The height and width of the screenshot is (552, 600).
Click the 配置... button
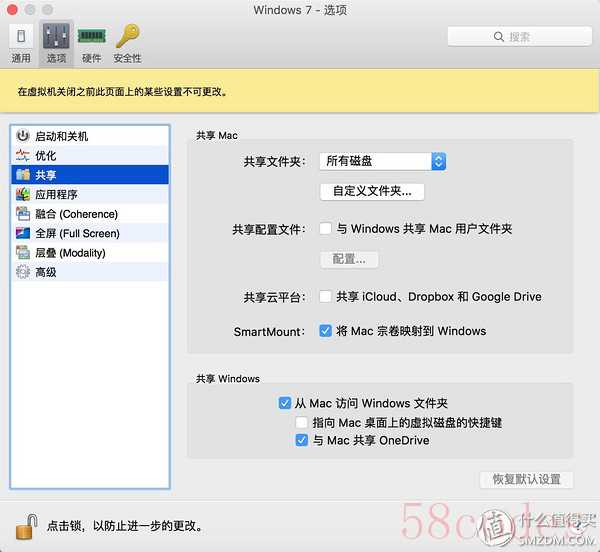pyautogui.click(x=349, y=259)
